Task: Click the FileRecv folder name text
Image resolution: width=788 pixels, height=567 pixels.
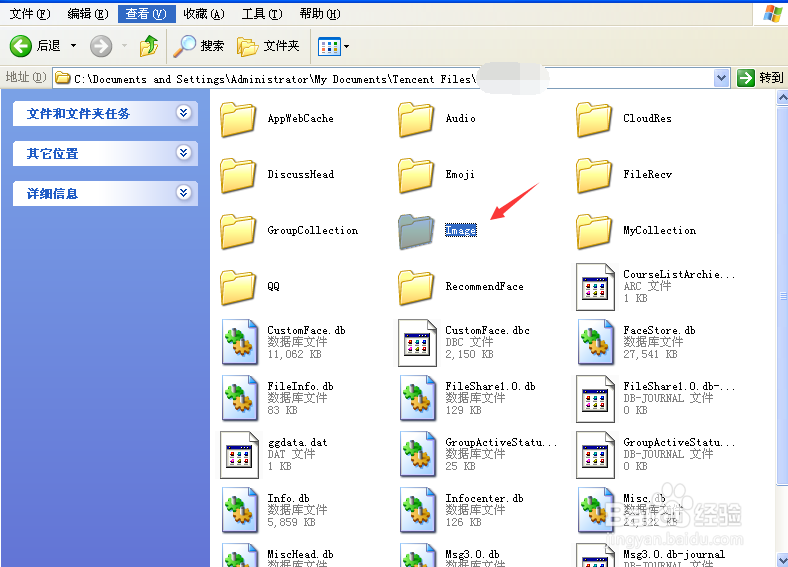Action: [x=647, y=174]
